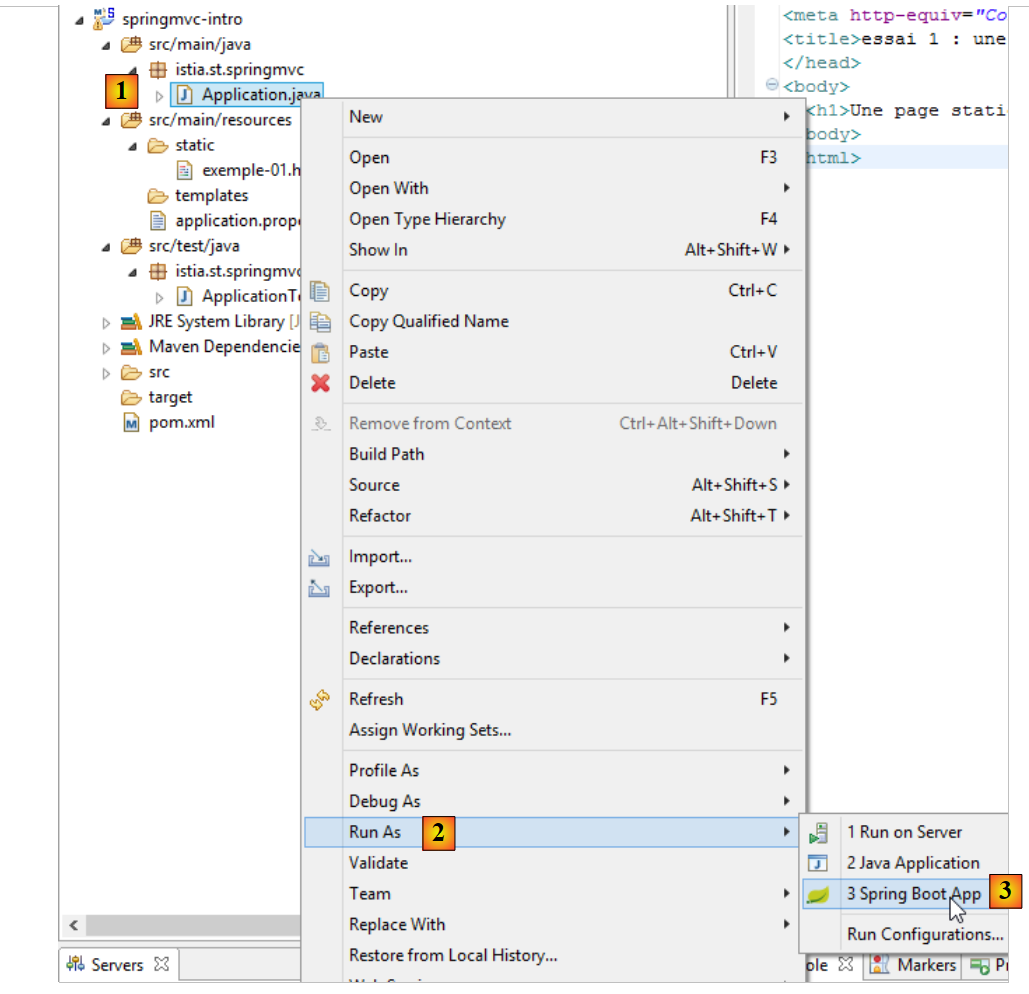Click the red Delete X icon
This screenshot has height=994, width=1029.
click(320, 383)
